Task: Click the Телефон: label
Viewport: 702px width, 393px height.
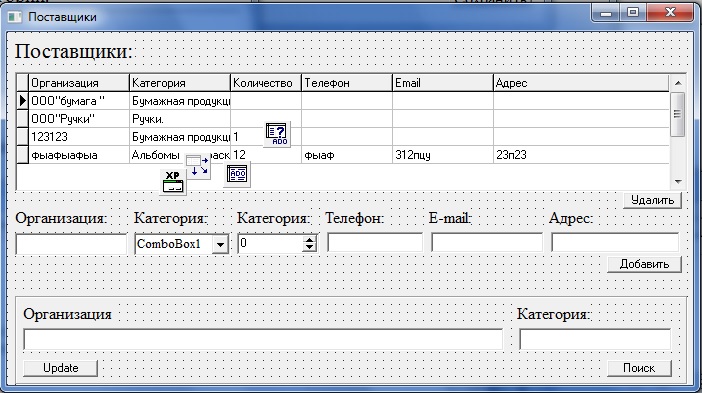Action: coord(355,218)
